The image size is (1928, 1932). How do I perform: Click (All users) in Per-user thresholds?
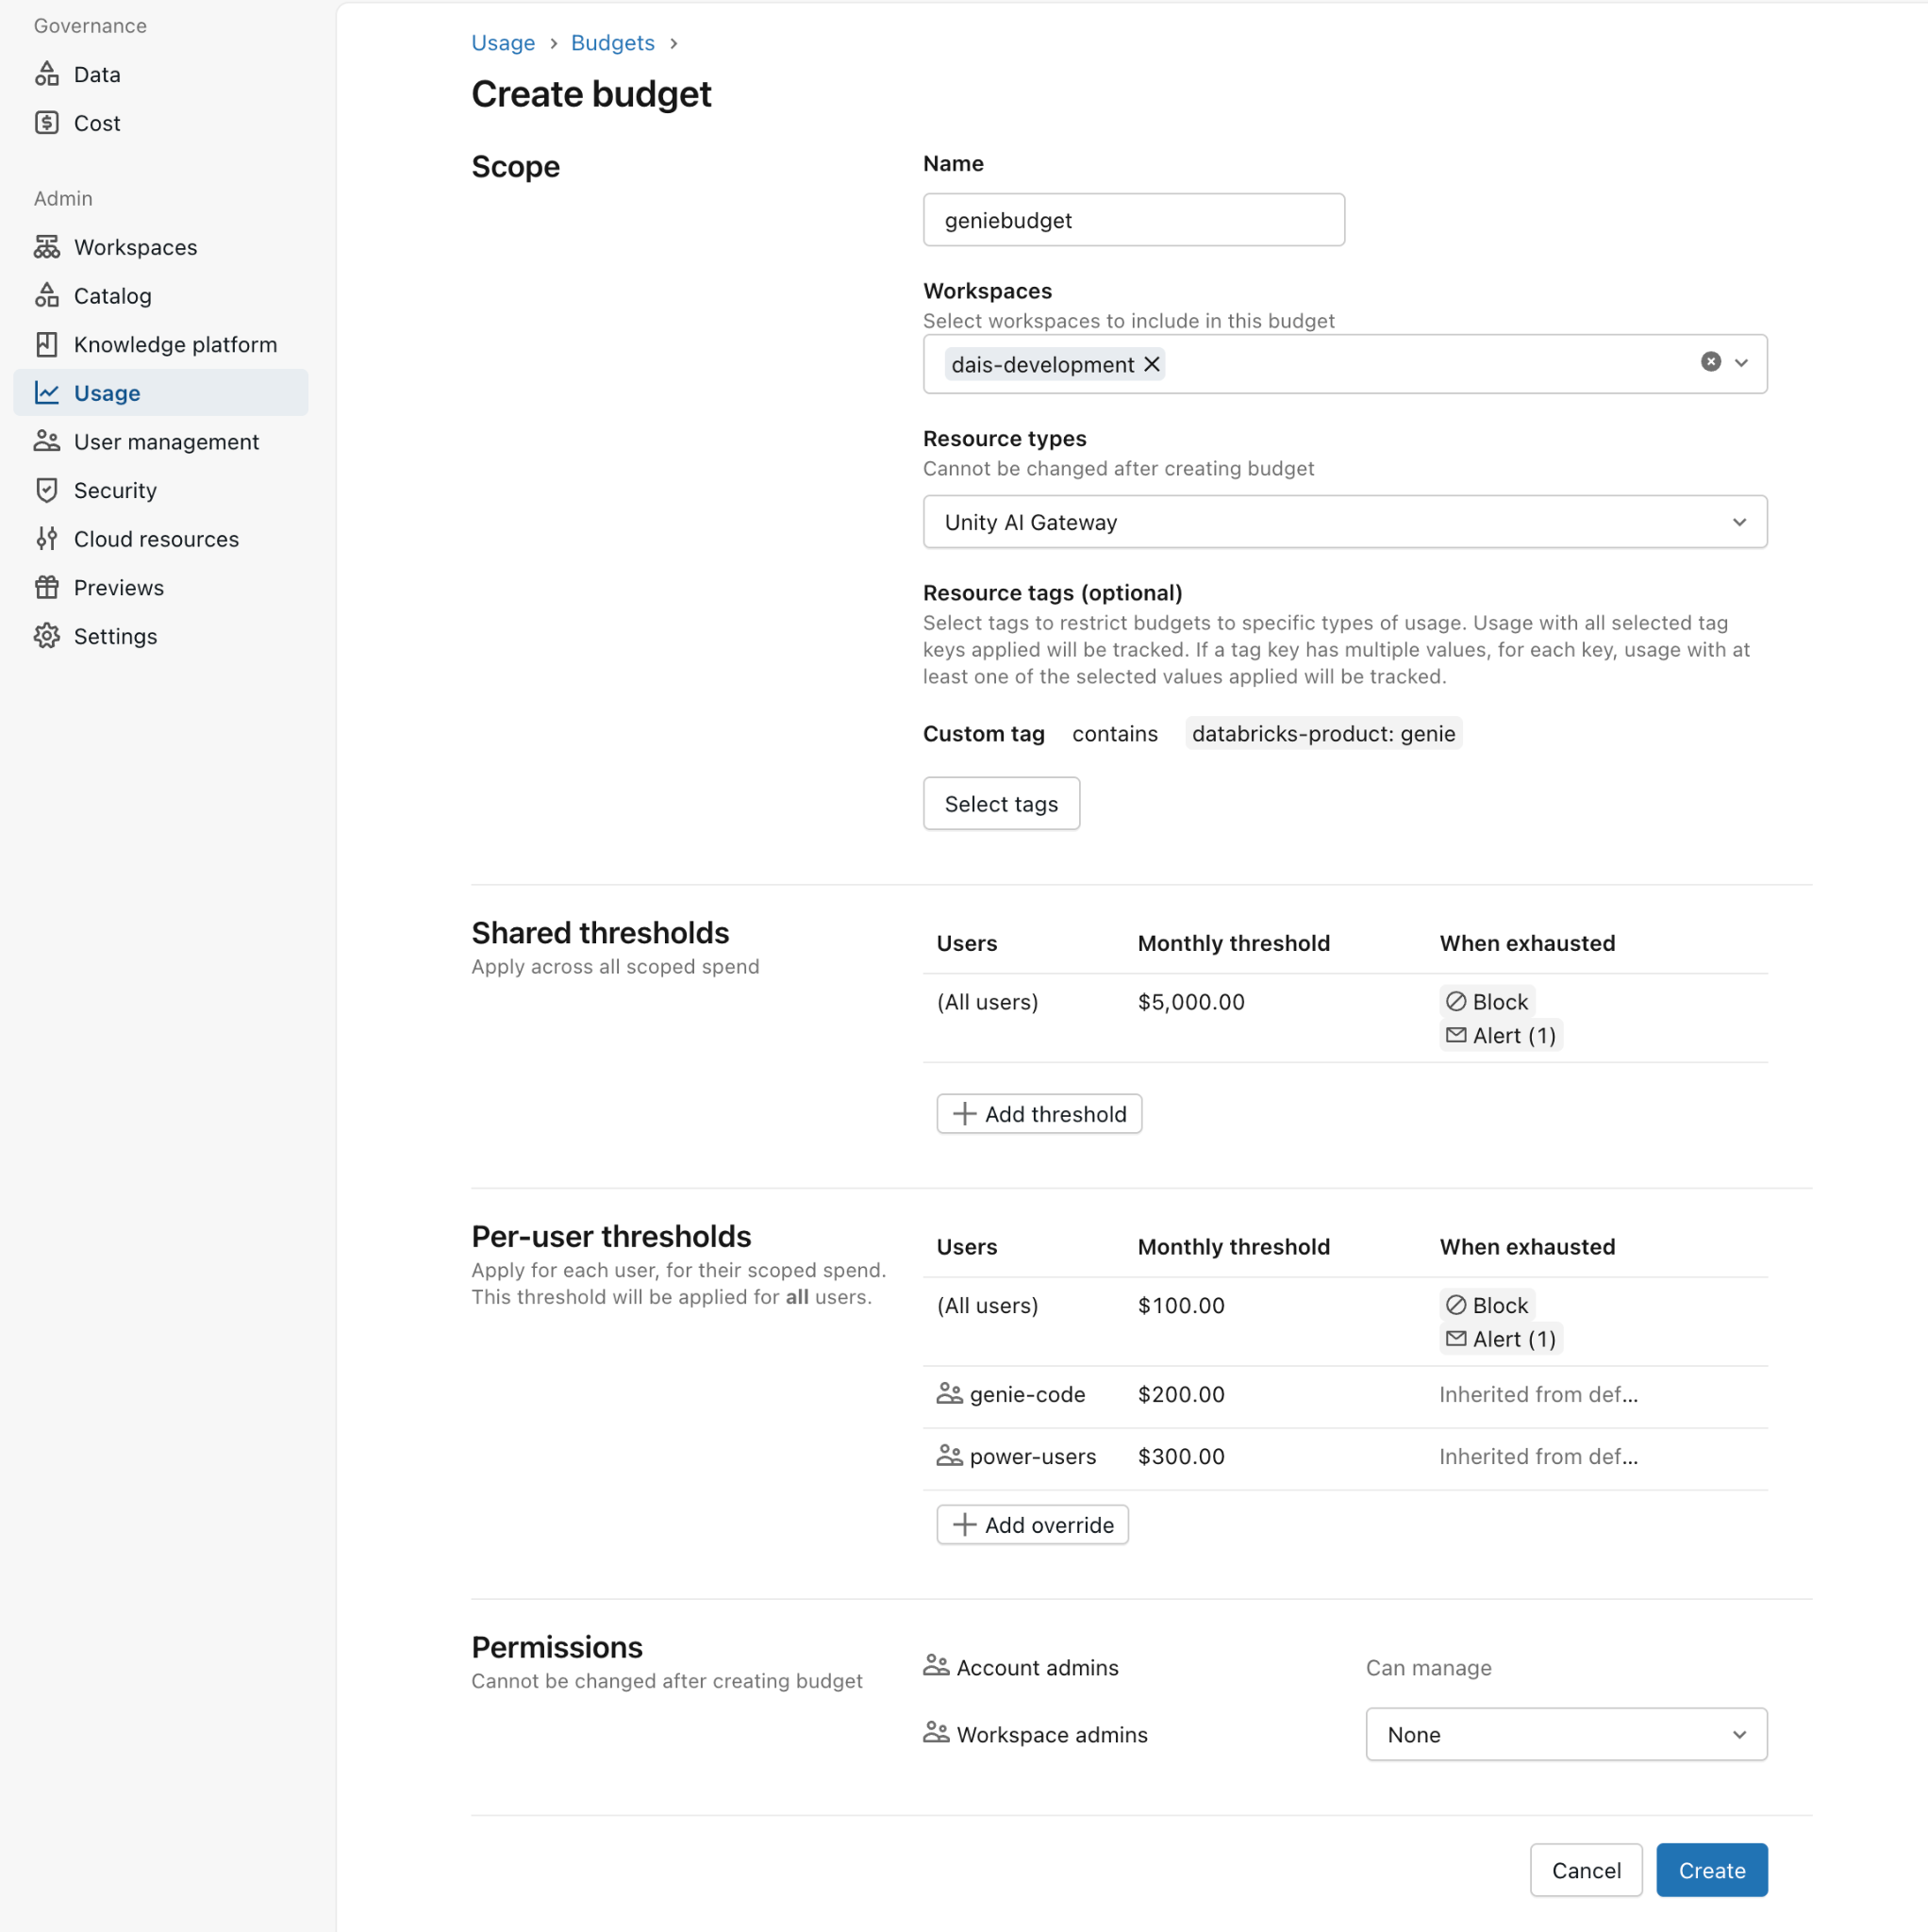click(x=987, y=1305)
